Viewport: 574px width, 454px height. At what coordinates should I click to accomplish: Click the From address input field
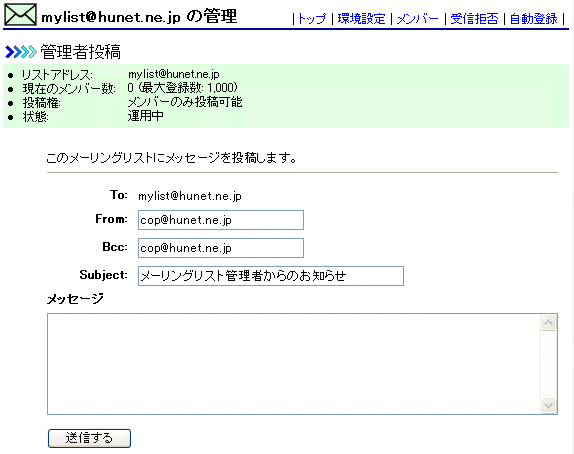(221, 220)
